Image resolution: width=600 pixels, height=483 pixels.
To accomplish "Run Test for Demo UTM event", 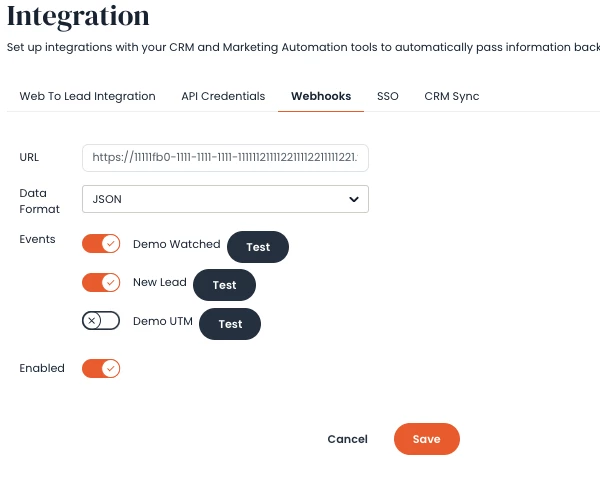I will 230,324.
